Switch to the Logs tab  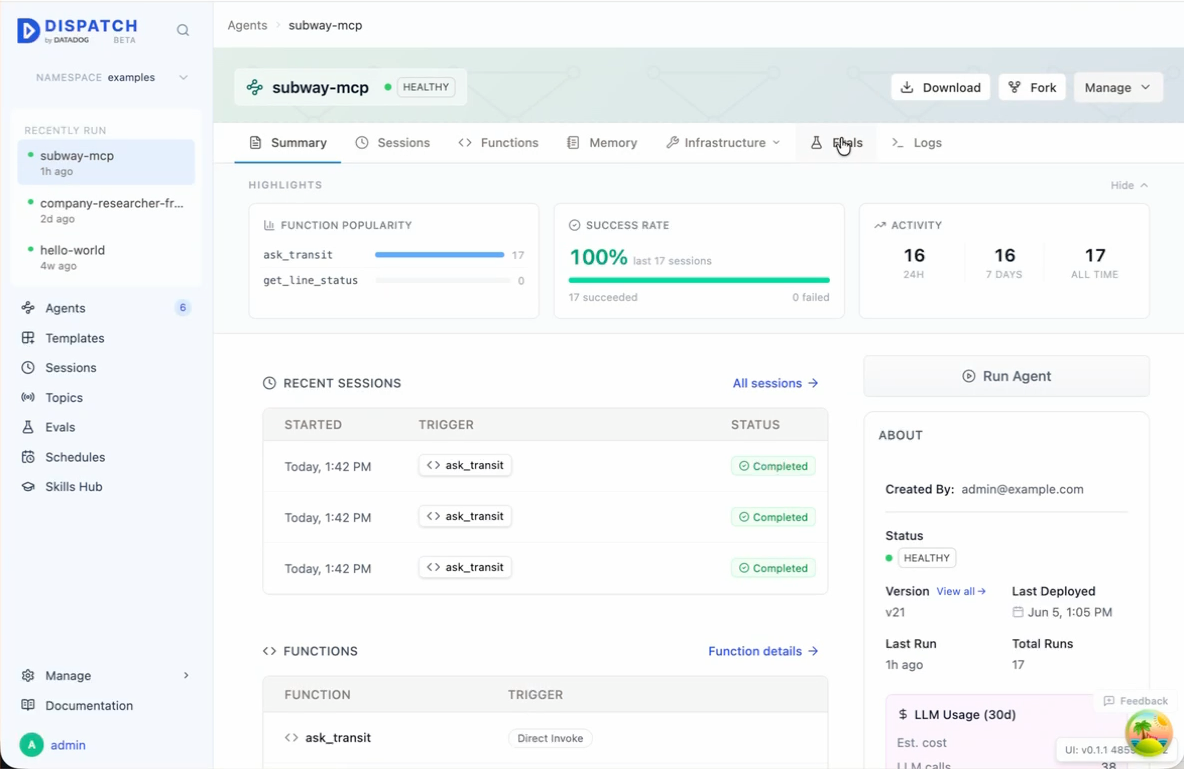coord(917,143)
